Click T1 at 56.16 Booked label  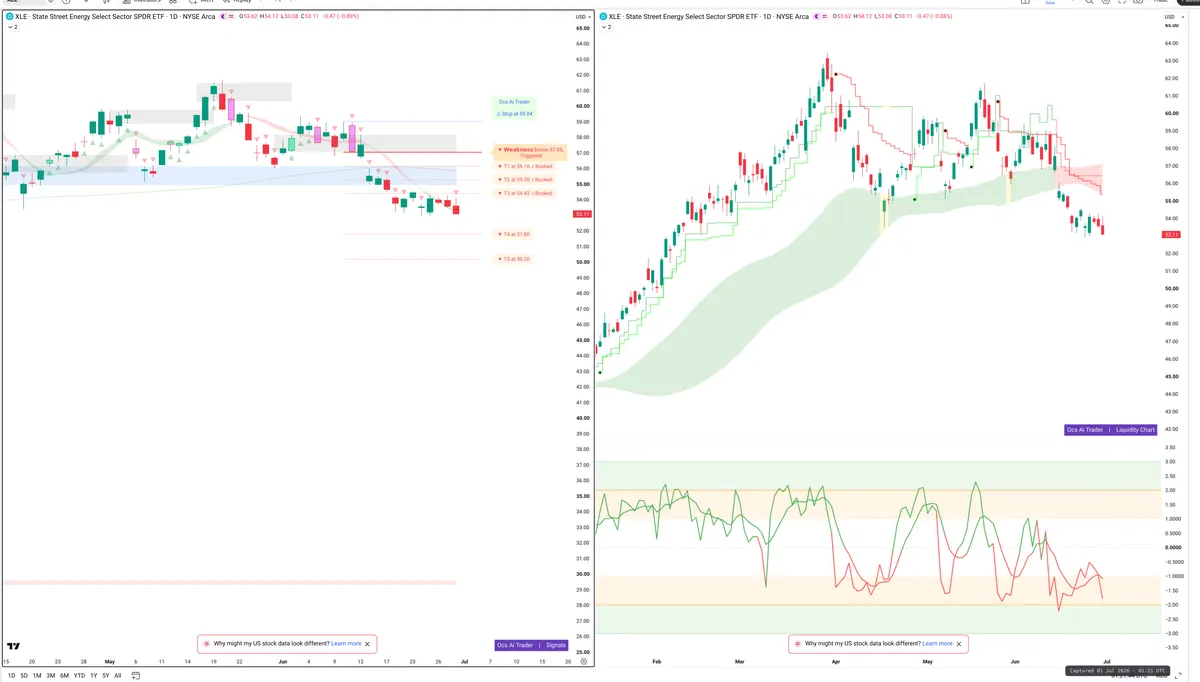coord(525,166)
